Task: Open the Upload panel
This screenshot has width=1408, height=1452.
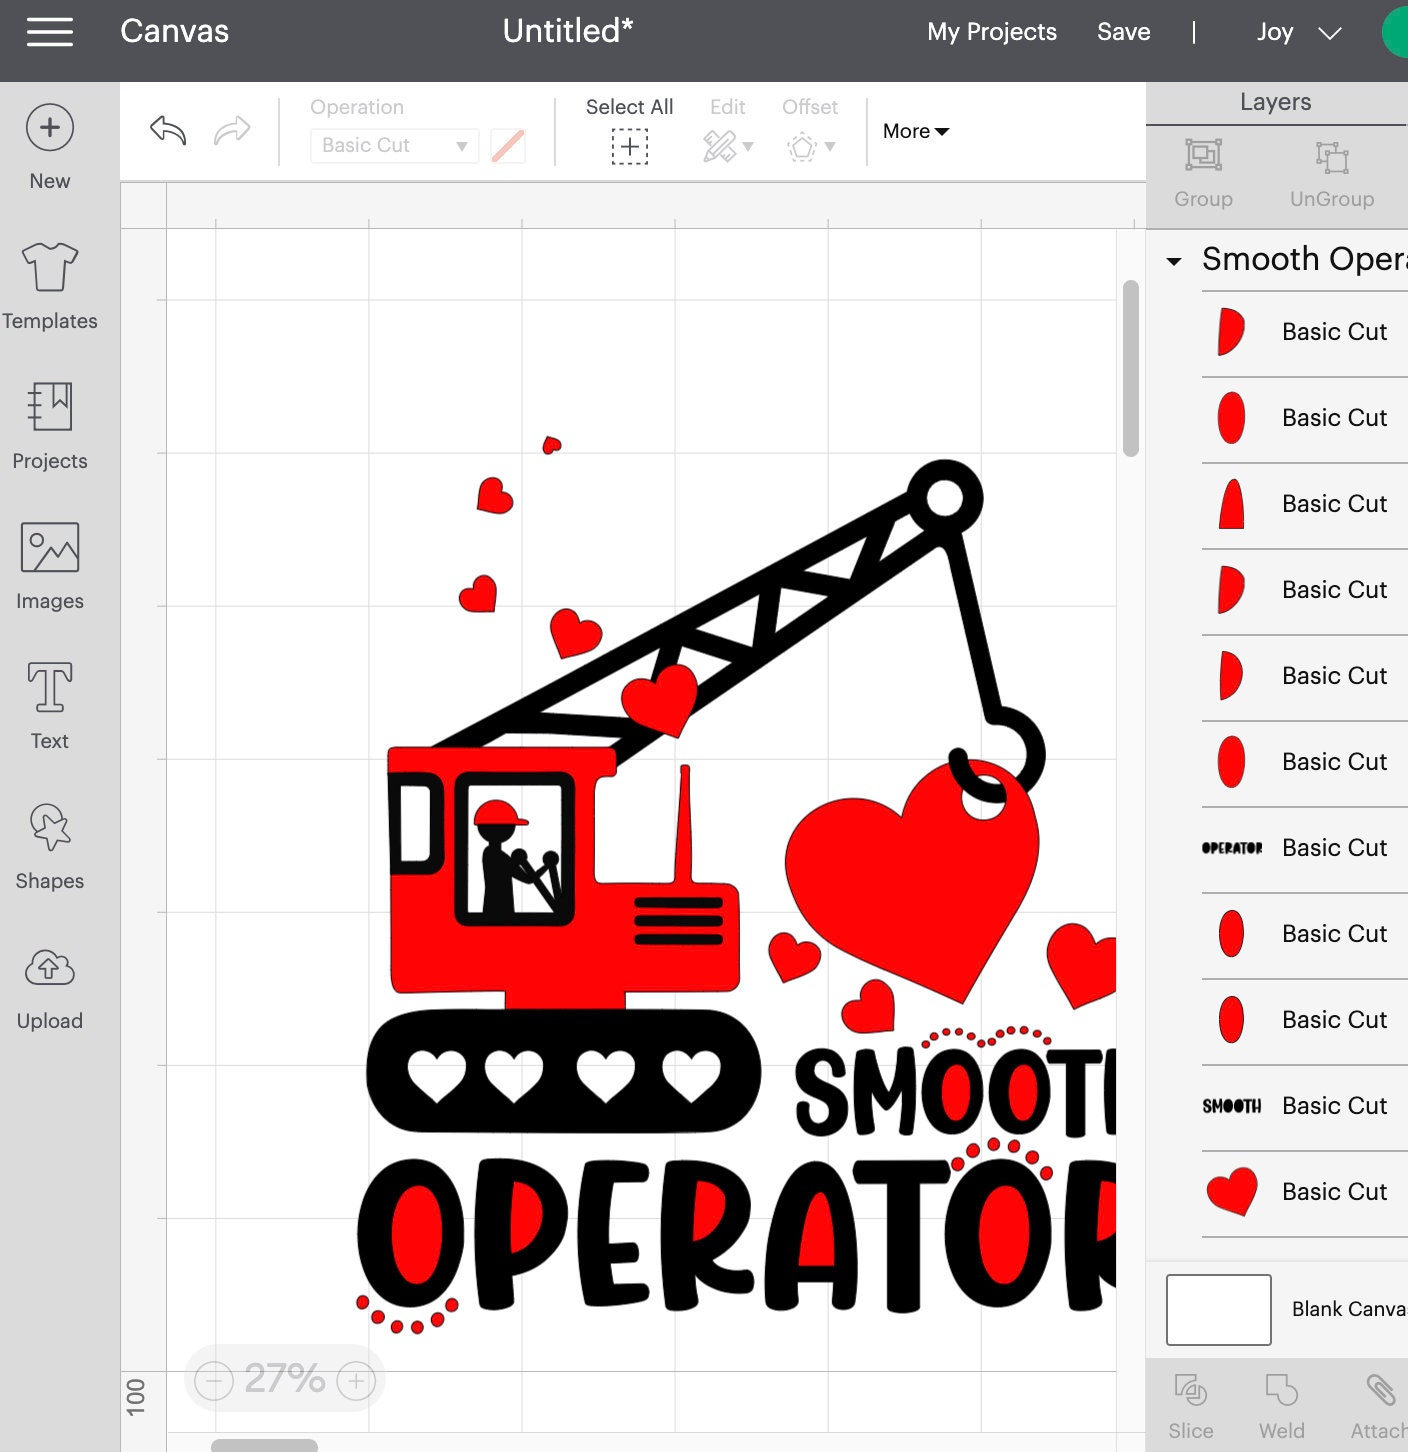Action: pyautogui.click(x=49, y=985)
